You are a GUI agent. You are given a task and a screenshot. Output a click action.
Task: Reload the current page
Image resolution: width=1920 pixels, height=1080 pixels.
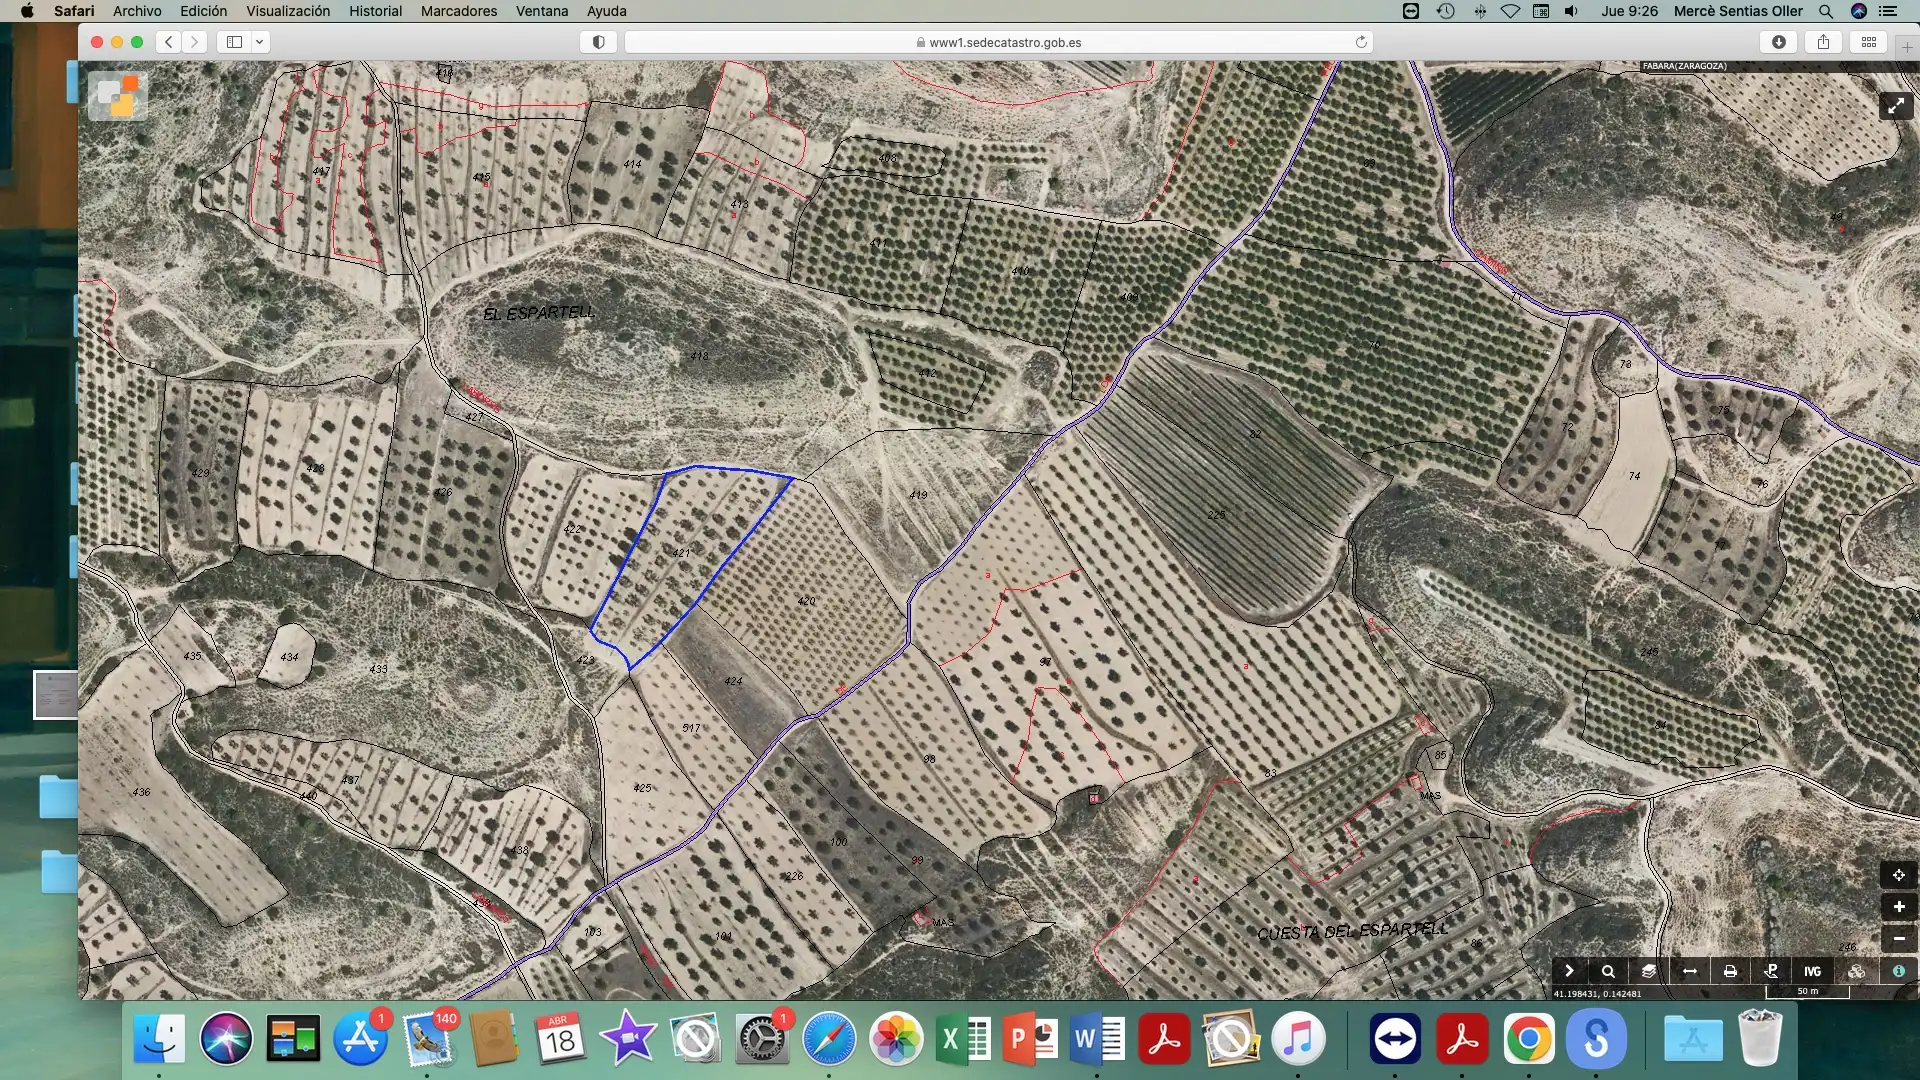click(x=1361, y=42)
